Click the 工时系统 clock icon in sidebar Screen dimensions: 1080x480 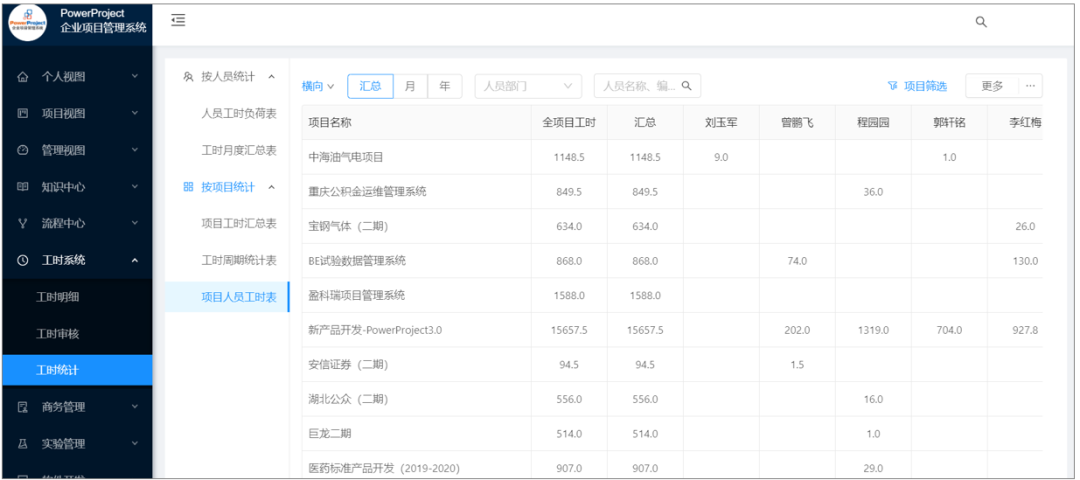coord(23,260)
